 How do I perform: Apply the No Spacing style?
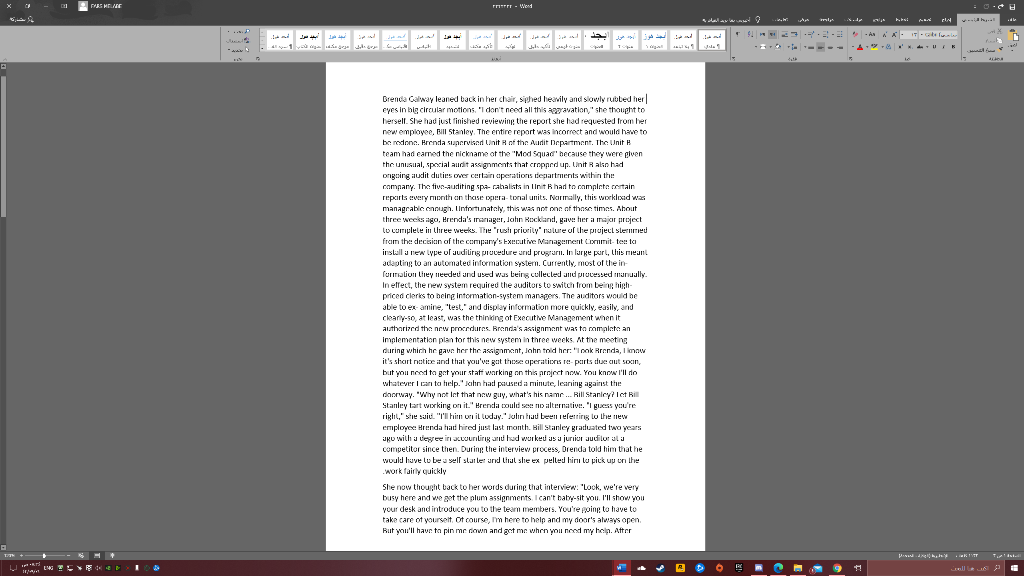pyautogui.click(x=682, y=40)
